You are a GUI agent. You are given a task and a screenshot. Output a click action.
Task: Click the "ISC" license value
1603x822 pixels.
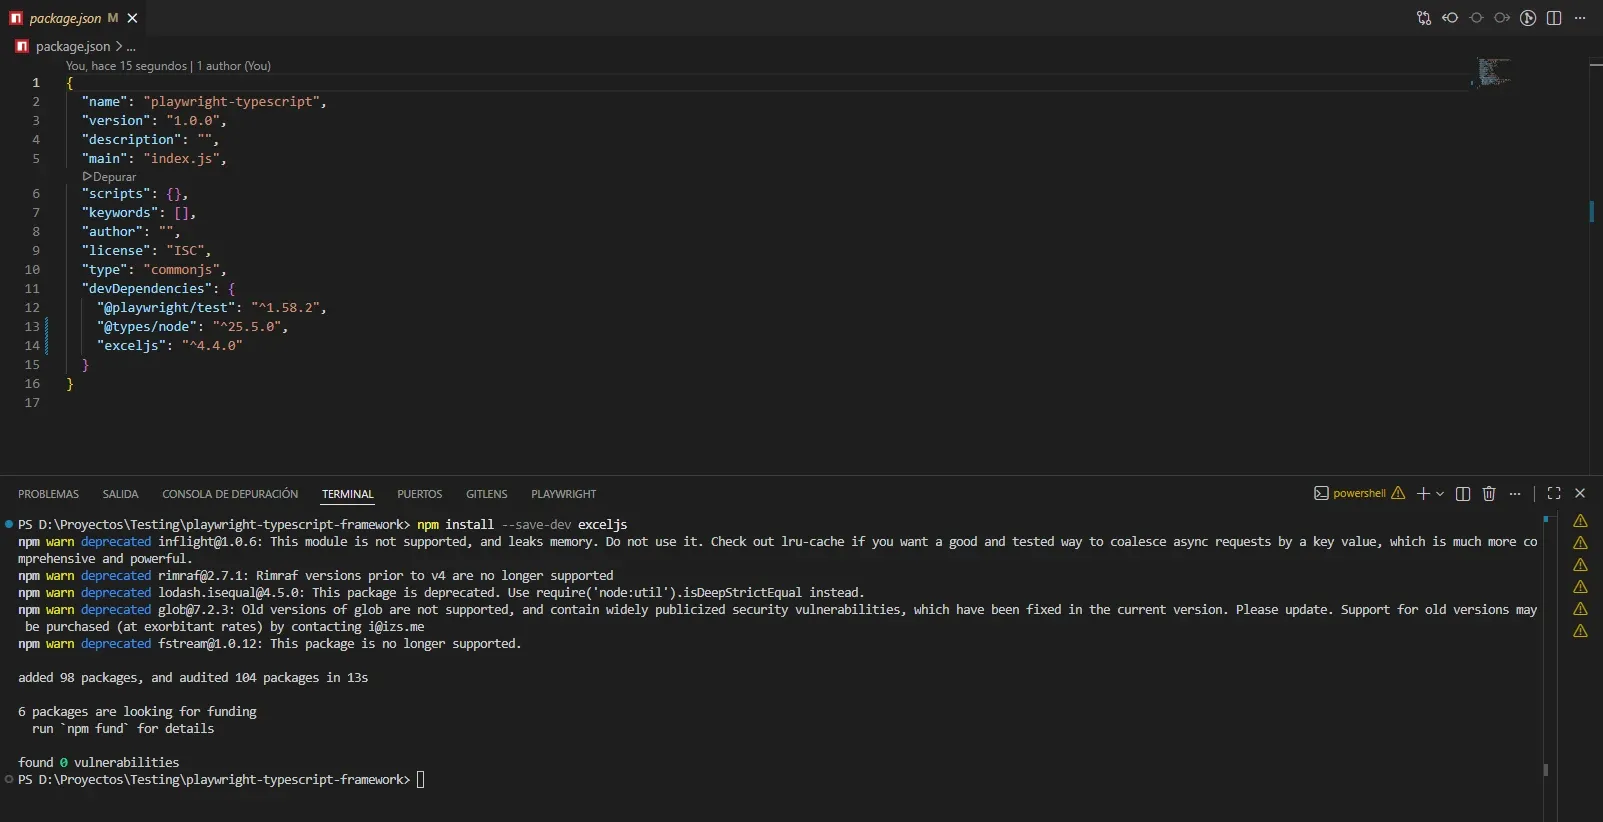pyautogui.click(x=185, y=250)
